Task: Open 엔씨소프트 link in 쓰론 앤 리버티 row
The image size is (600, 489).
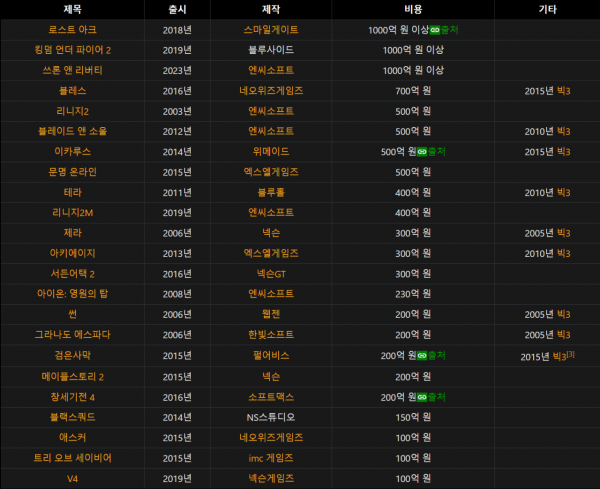Action: (x=271, y=70)
